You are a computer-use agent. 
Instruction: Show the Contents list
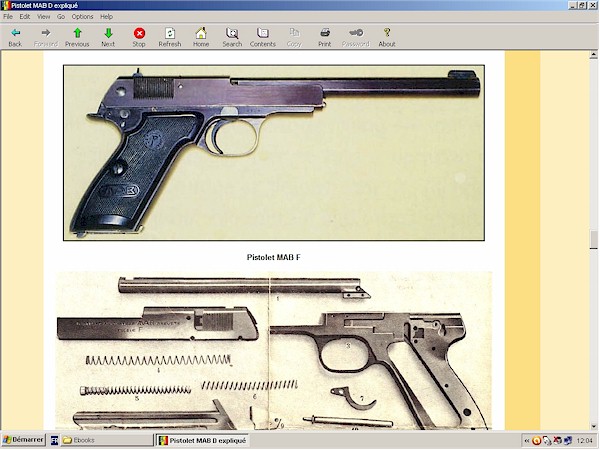(263, 38)
